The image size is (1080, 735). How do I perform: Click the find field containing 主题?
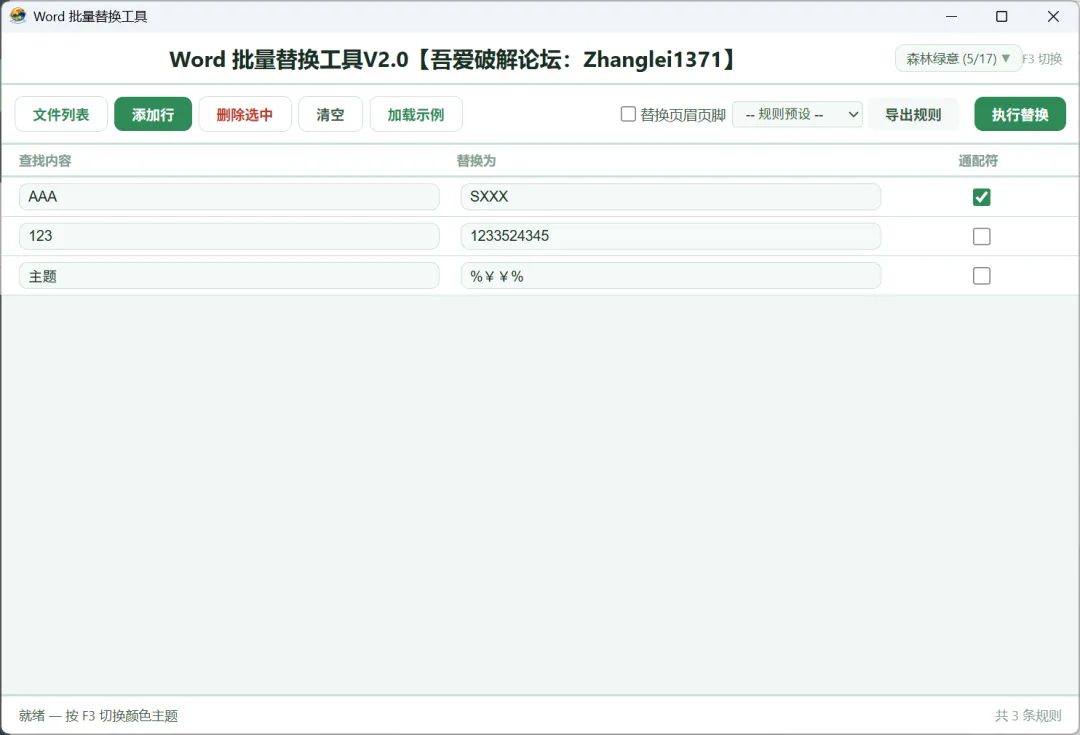tap(229, 276)
